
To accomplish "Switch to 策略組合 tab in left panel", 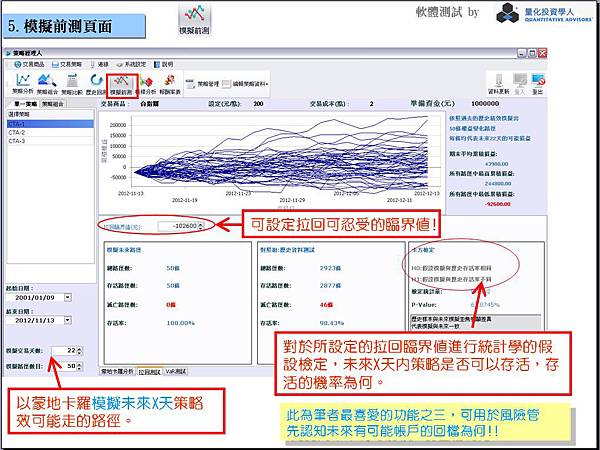I will click(53, 104).
